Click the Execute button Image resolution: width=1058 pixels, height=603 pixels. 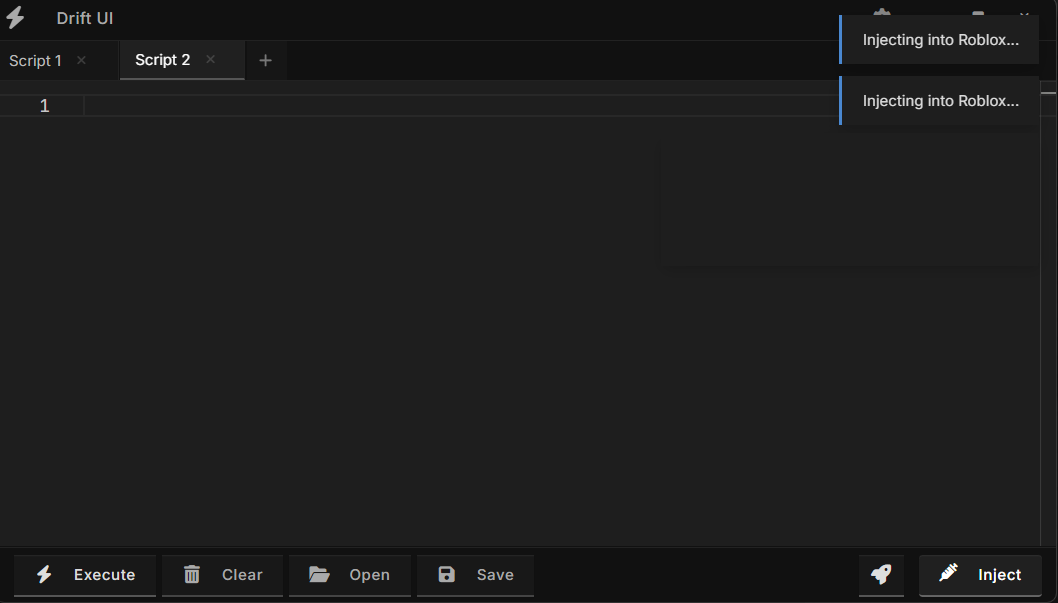click(85, 575)
